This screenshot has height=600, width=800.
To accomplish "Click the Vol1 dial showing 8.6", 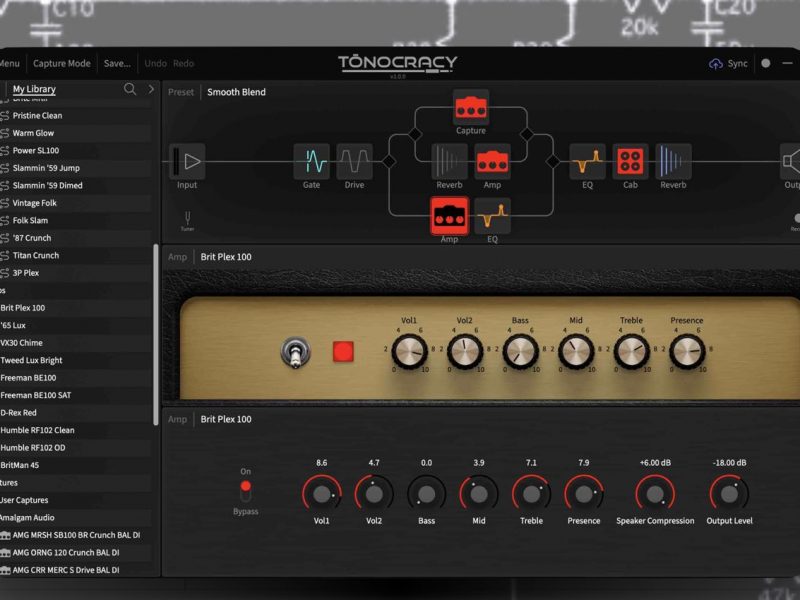I will pos(322,493).
